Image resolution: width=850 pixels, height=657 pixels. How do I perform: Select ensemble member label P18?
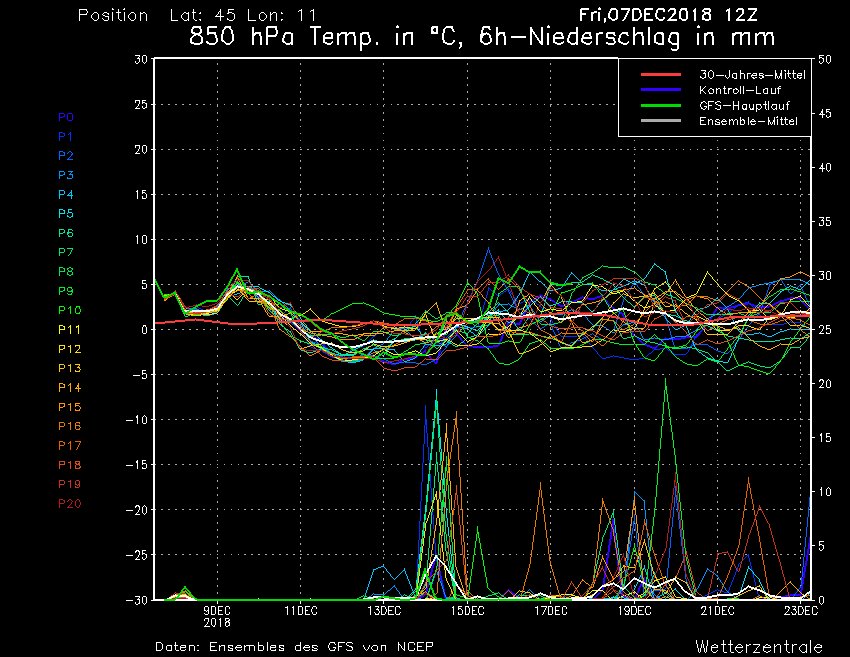[x=69, y=465]
